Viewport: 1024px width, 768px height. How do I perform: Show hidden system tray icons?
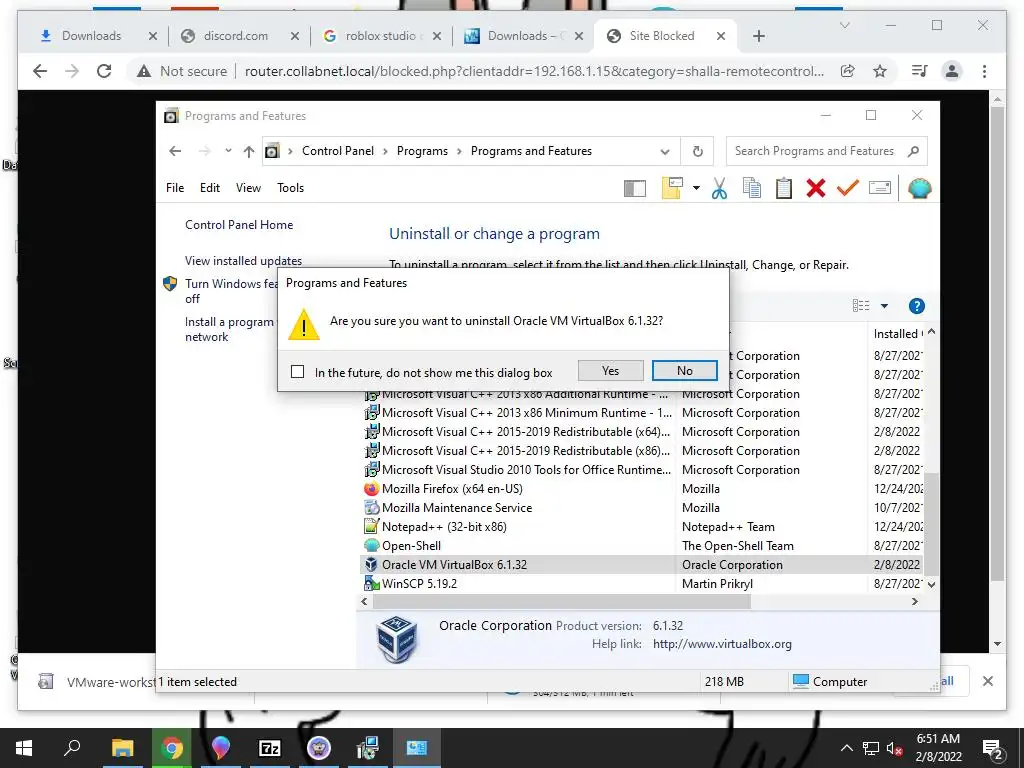[846, 748]
